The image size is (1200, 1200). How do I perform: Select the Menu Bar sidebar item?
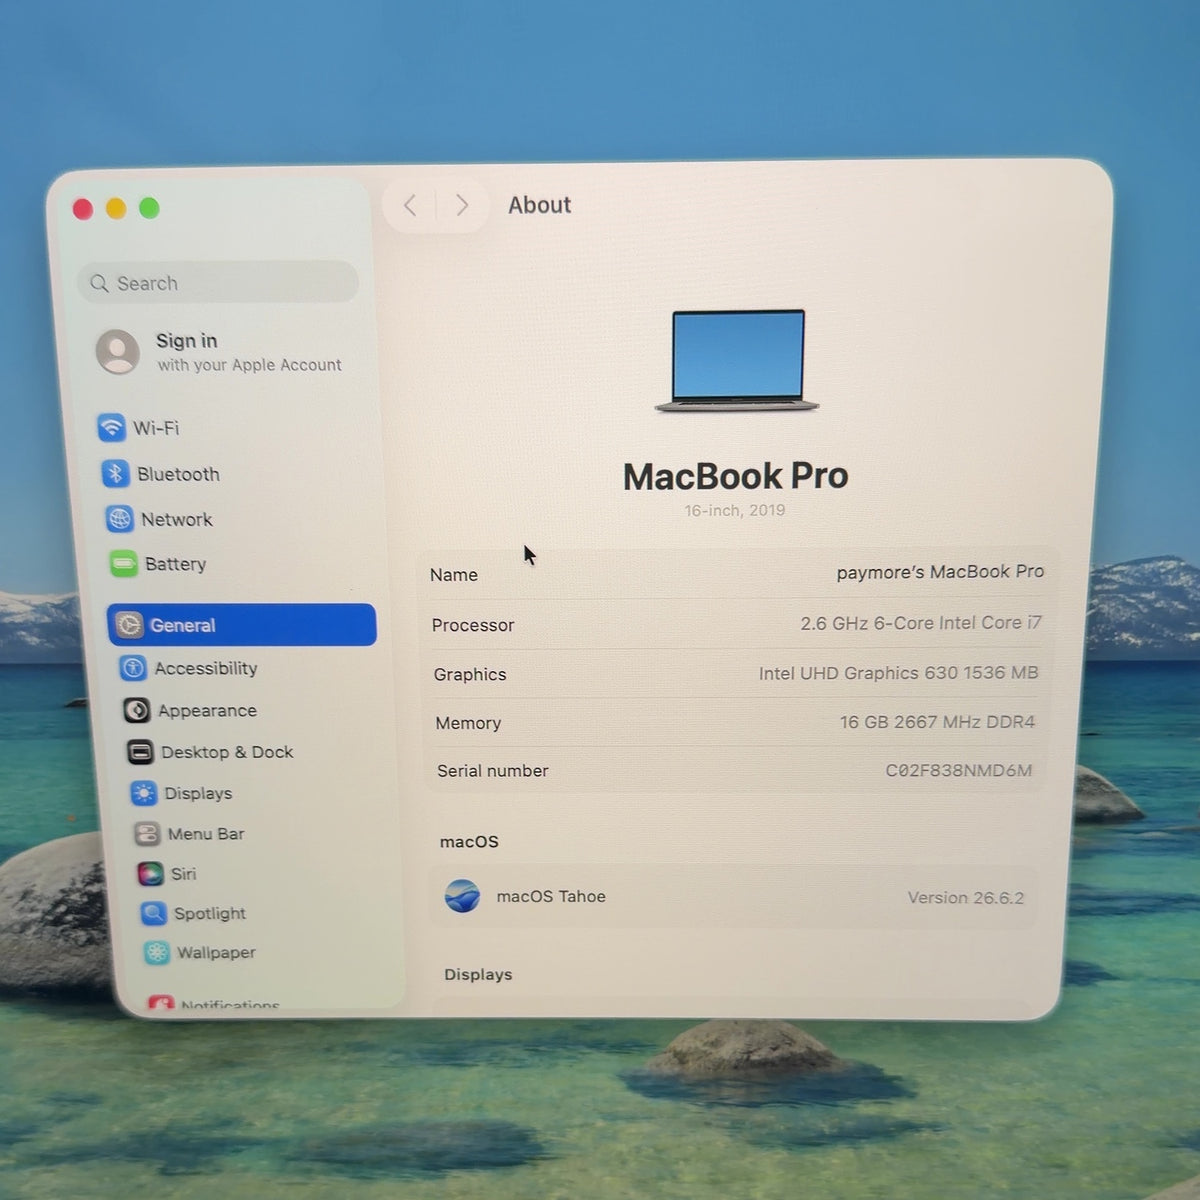[x=190, y=833]
